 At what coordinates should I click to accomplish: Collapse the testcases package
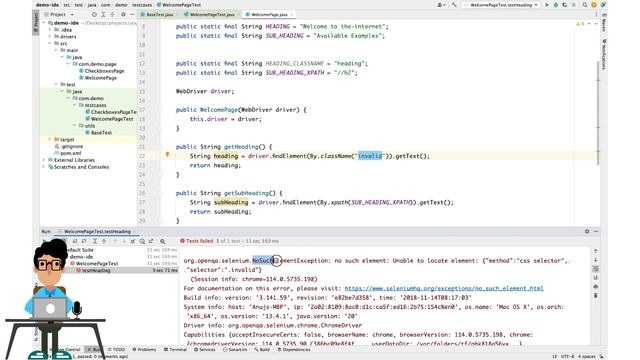coord(75,105)
